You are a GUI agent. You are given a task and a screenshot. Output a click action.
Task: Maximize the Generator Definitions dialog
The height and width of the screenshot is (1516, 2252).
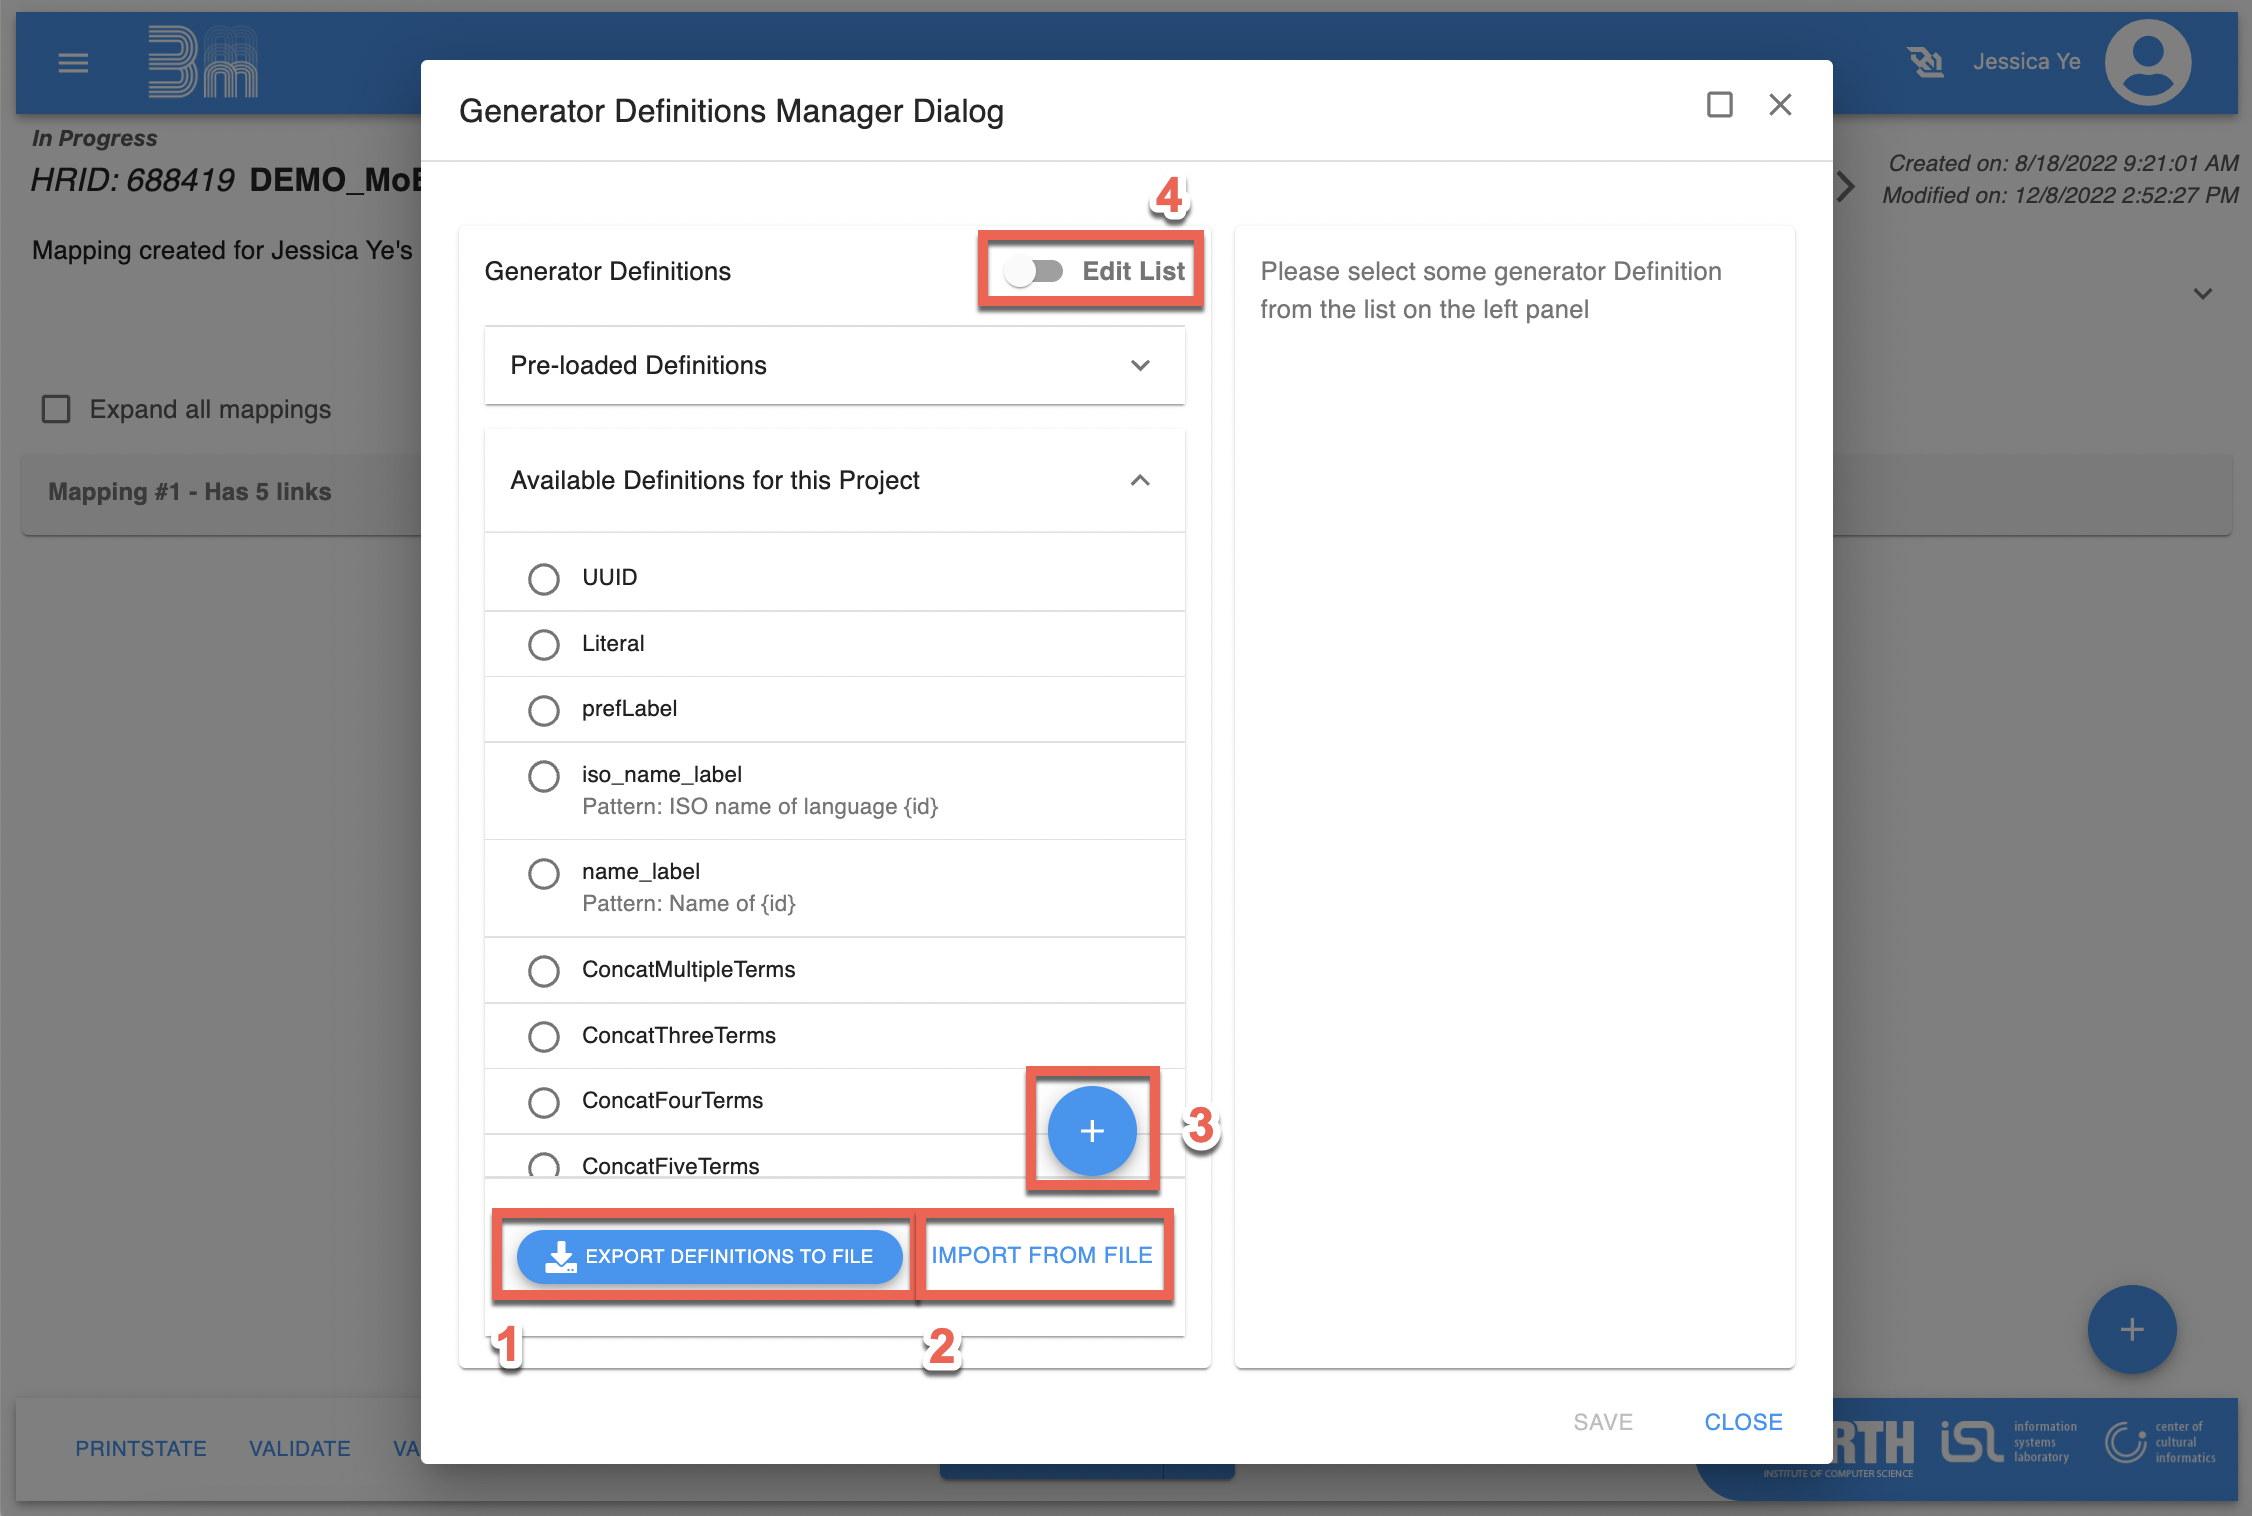[1719, 105]
